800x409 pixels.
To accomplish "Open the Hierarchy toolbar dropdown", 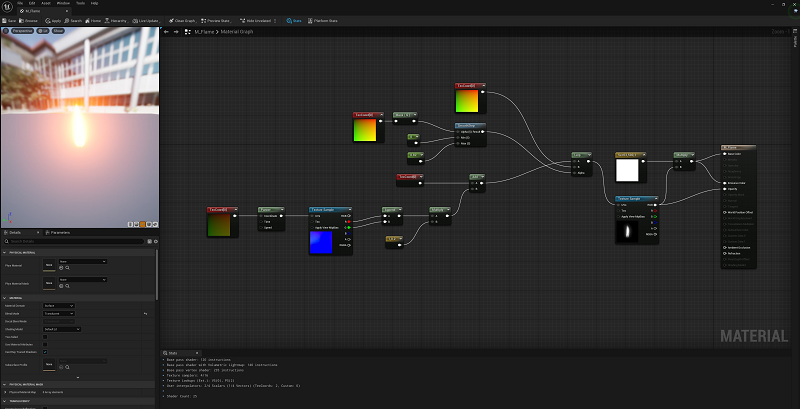I will point(116,21).
